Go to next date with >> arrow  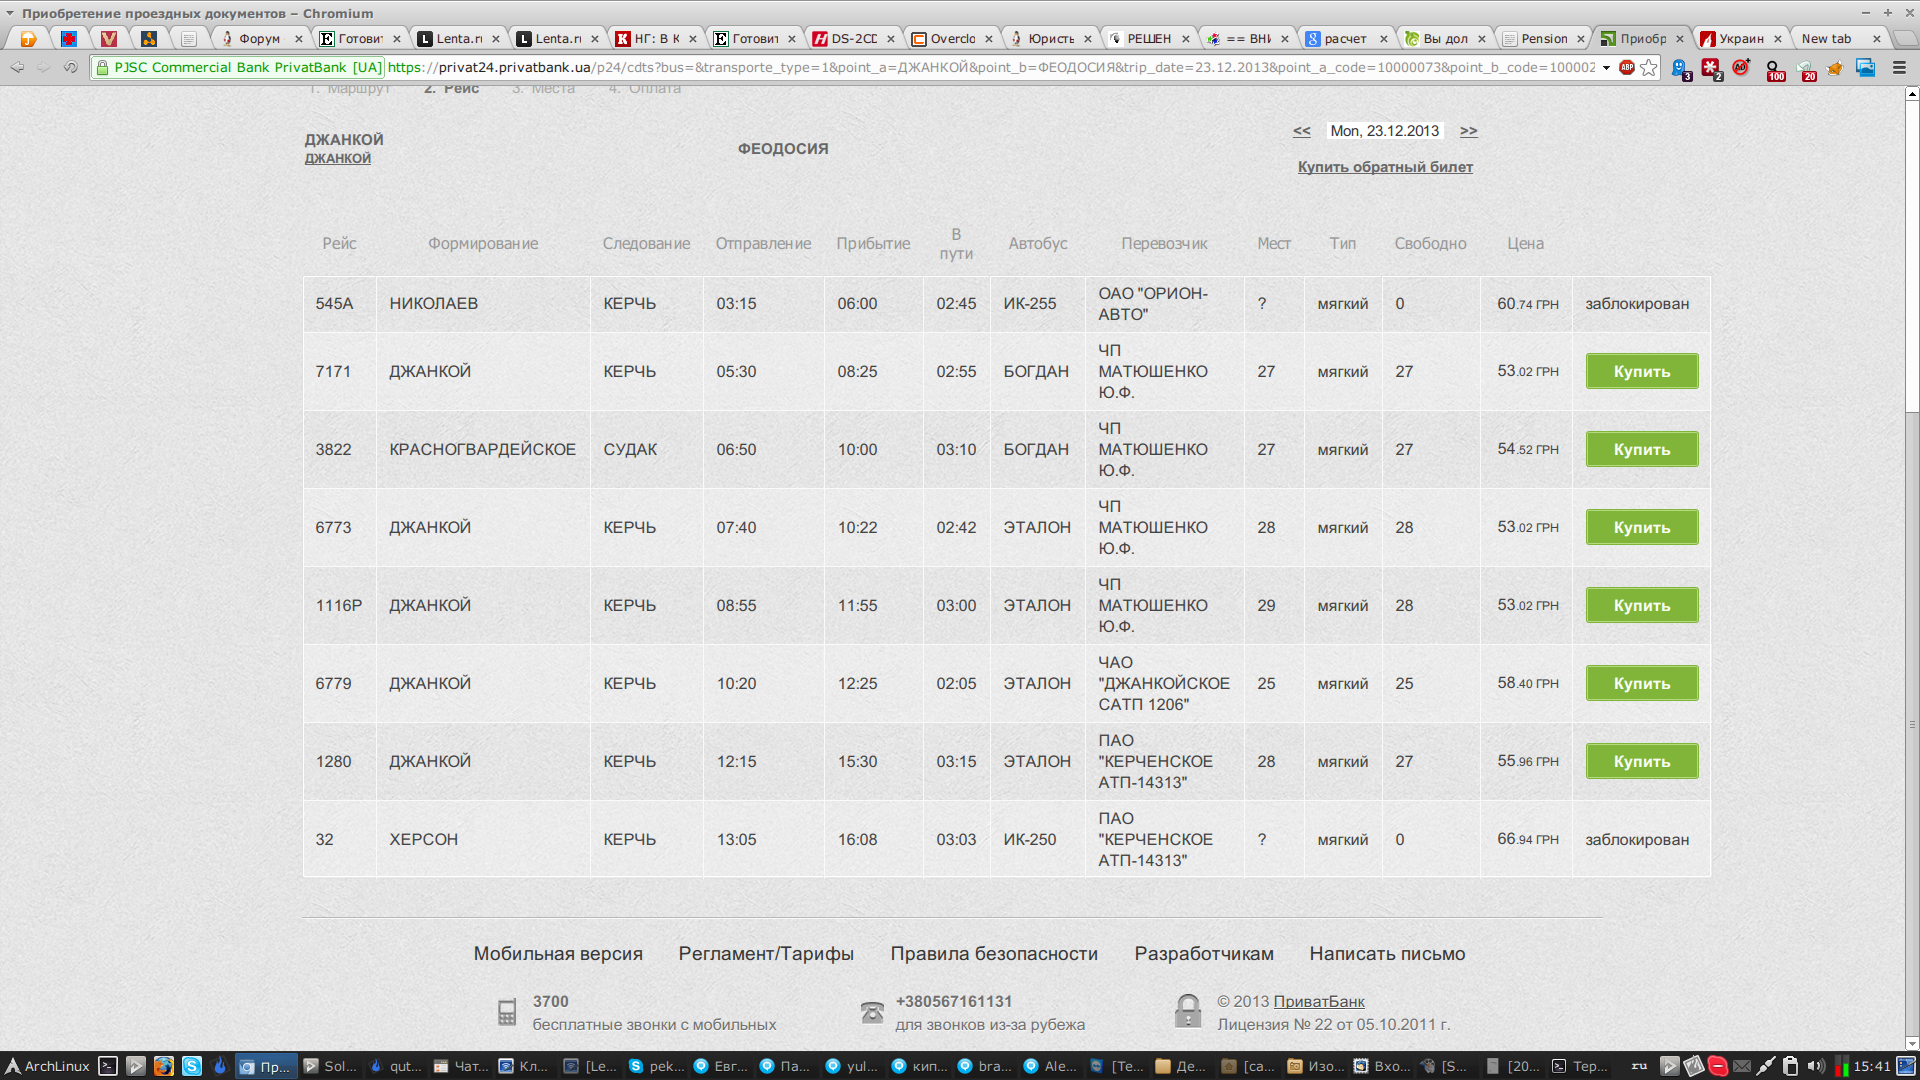[1468, 131]
